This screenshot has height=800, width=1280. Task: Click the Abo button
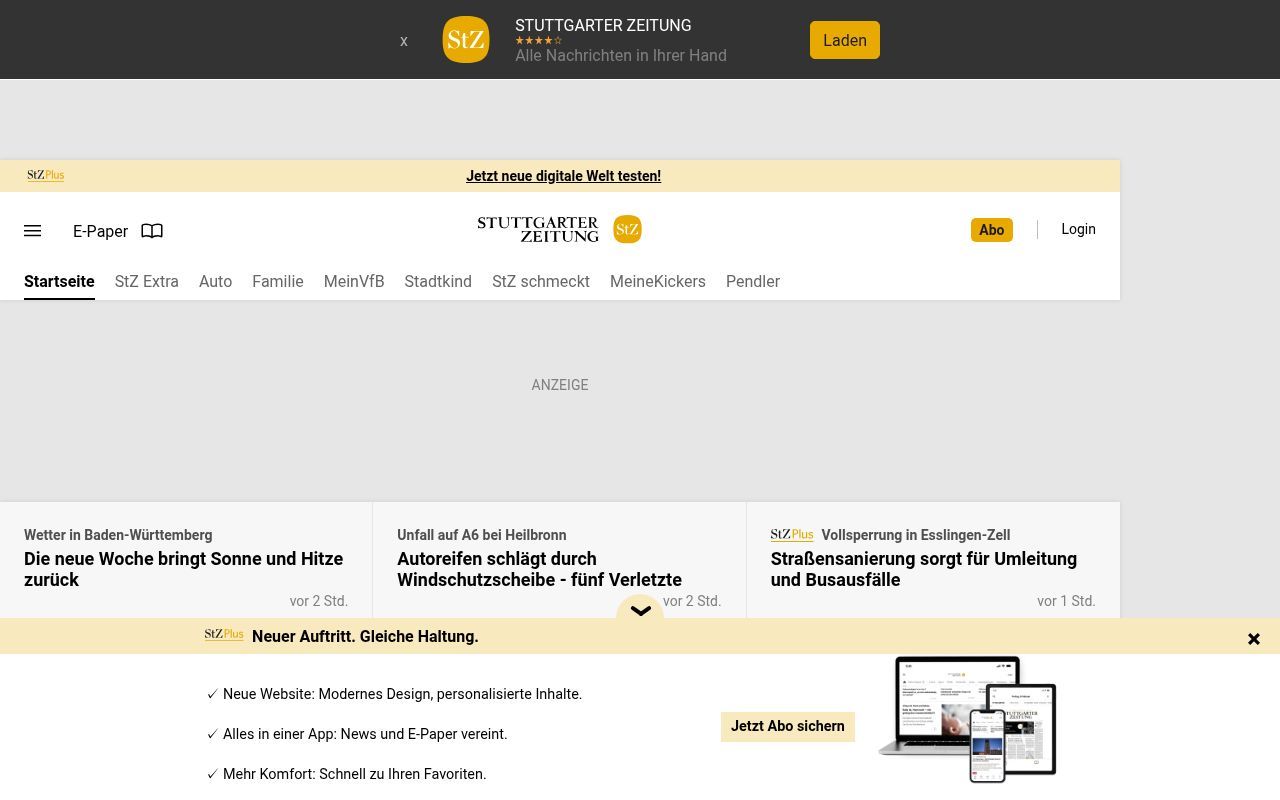click(x=992, y=230)
